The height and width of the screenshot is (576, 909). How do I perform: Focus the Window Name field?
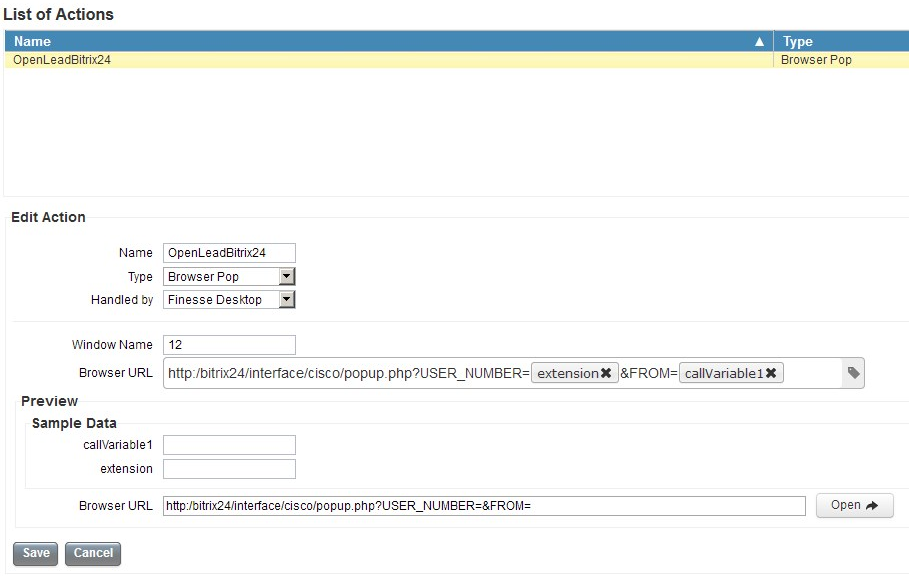pos(229,345)
